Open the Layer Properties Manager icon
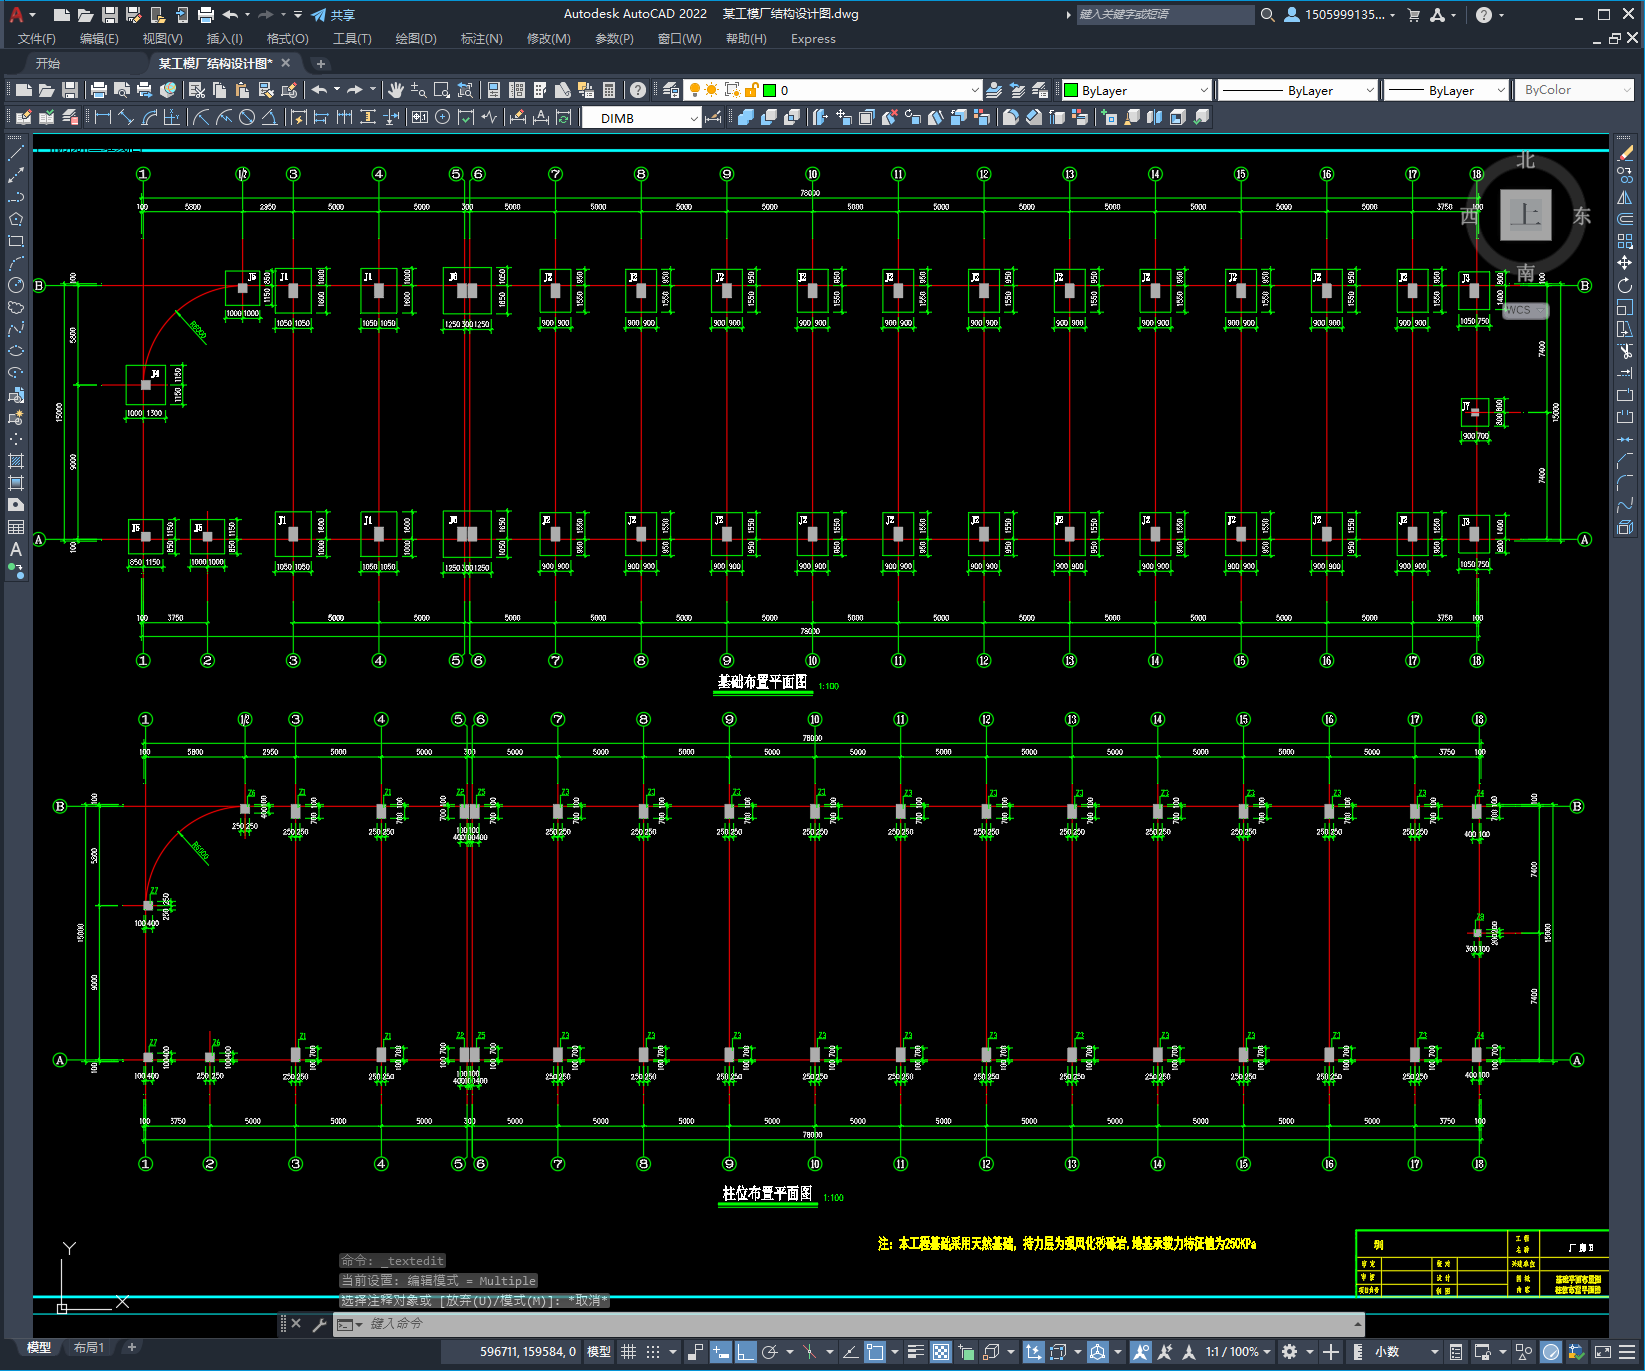The width and height of the screenshot is (1645, 1371). (x=671, y=90)
